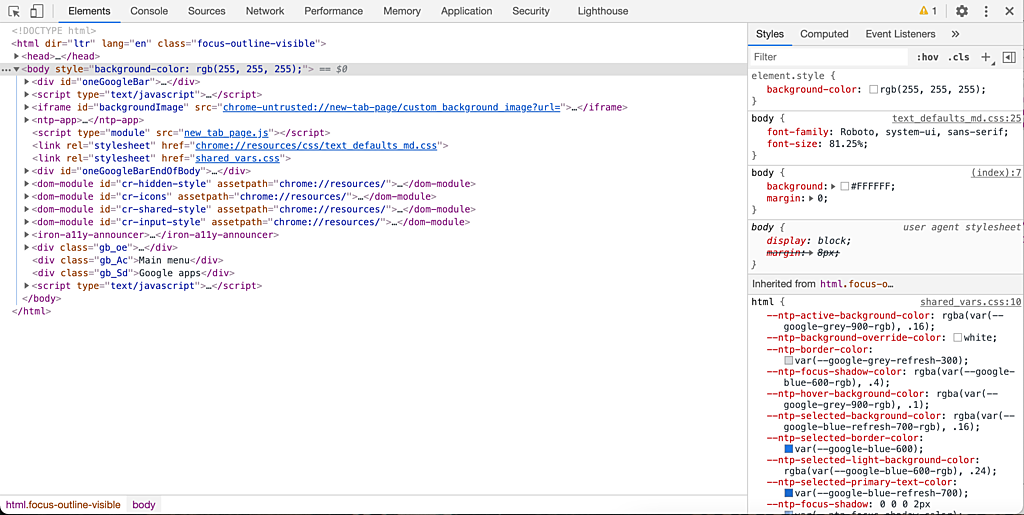Viewport: 1024px width, 515px height.
Task: Add a new style rule with plus icon
Action: click(986, 57)
